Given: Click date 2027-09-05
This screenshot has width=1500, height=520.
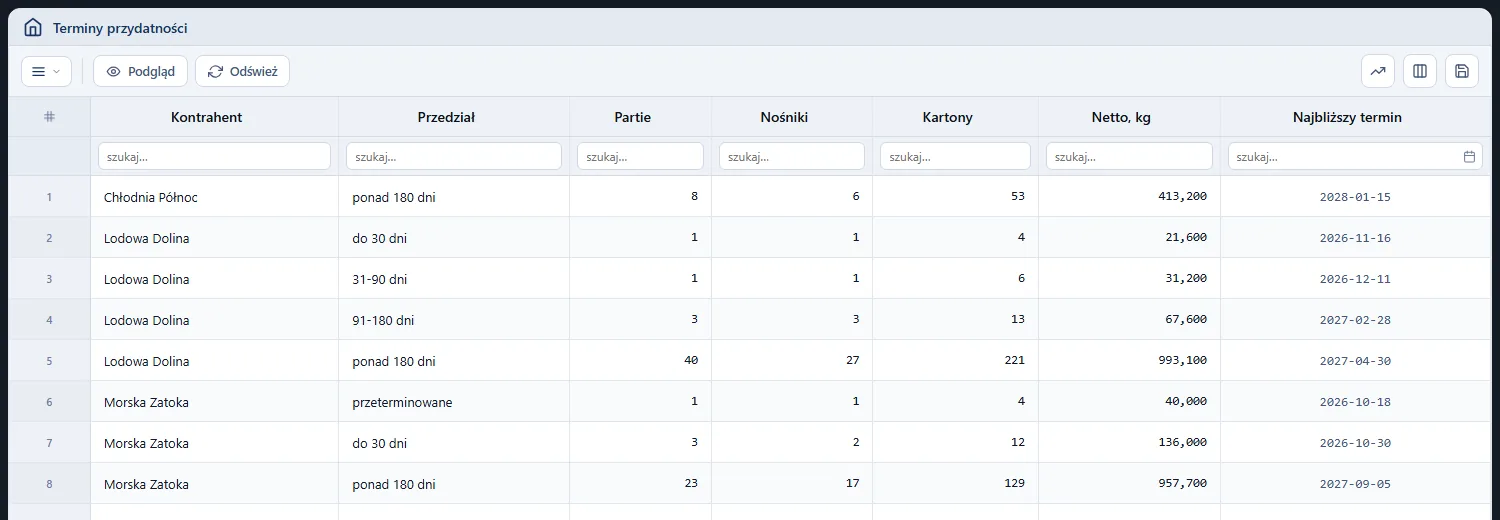Looking at the screenshot, I should [x=1355, y=484].
